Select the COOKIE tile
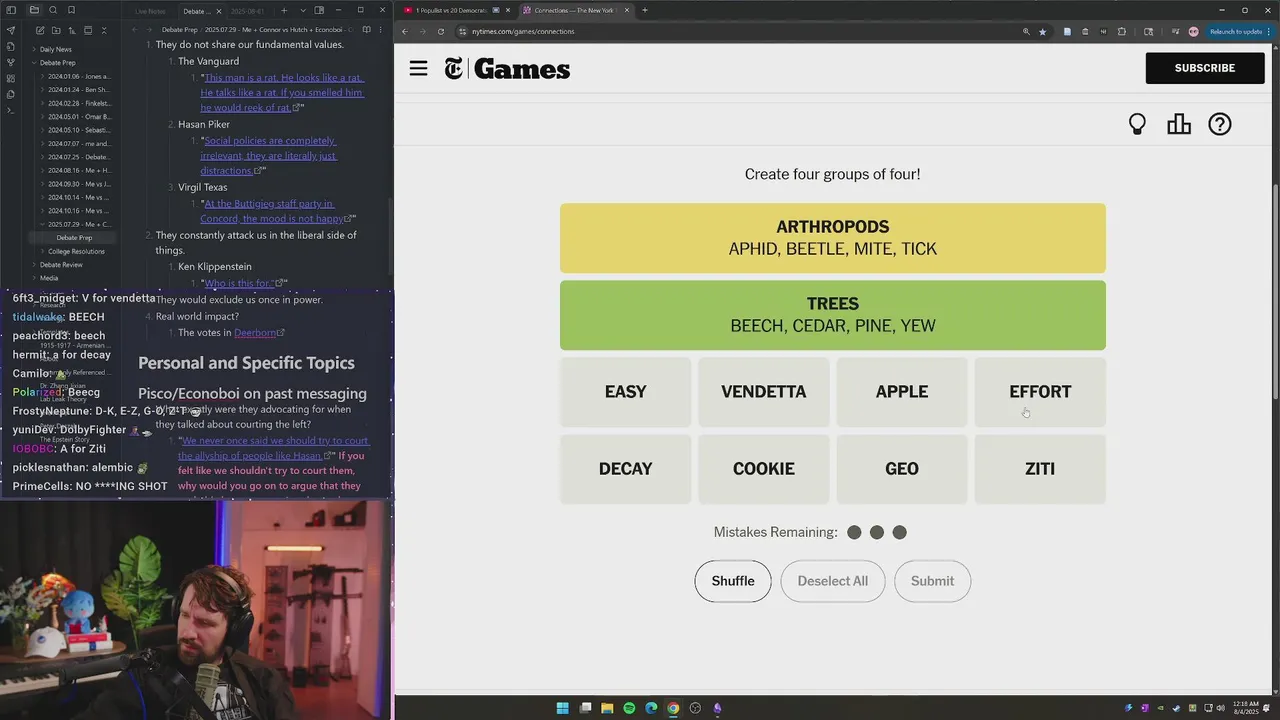This screenshot has height=720, width=1280. [764, 469]
